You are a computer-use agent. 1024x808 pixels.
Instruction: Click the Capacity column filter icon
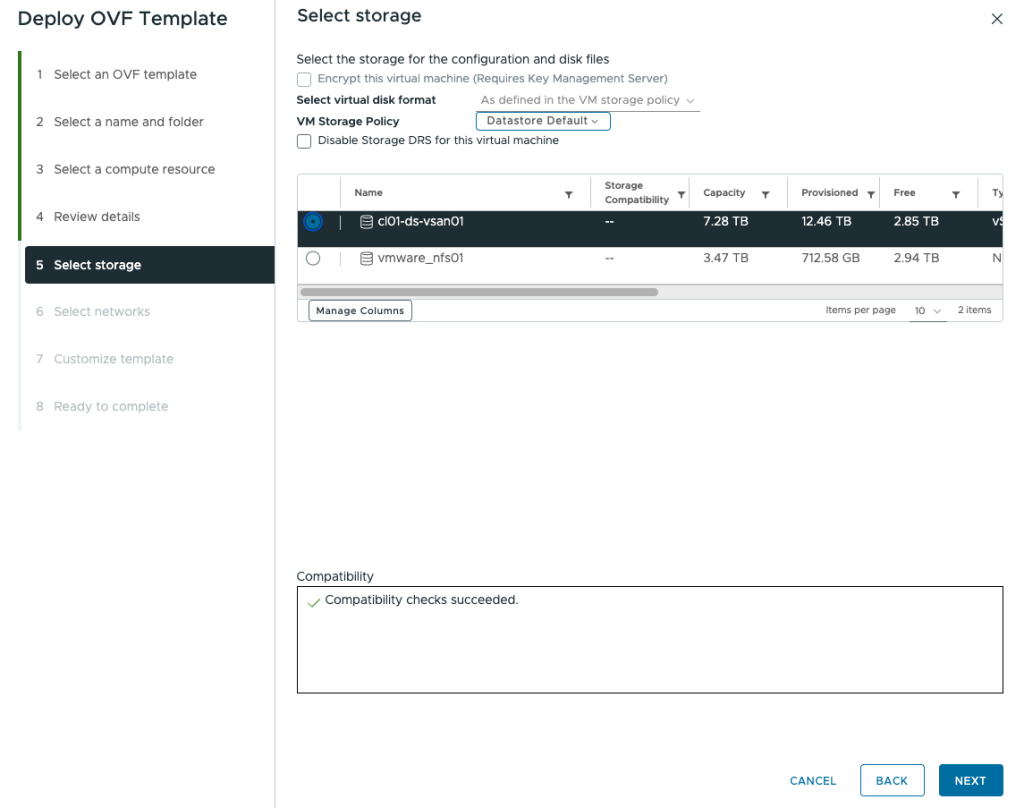pyautogui.click(x=765, y=194)
